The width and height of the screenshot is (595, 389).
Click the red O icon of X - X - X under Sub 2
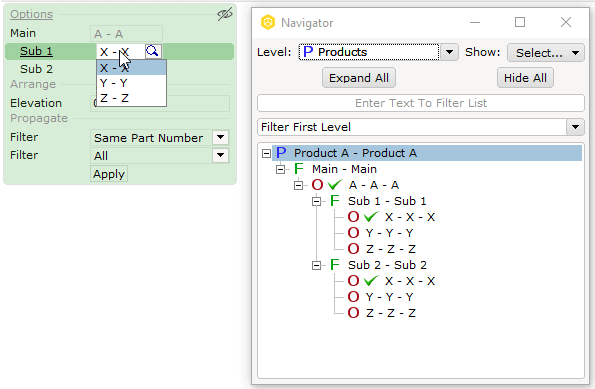tap(353, 281)
